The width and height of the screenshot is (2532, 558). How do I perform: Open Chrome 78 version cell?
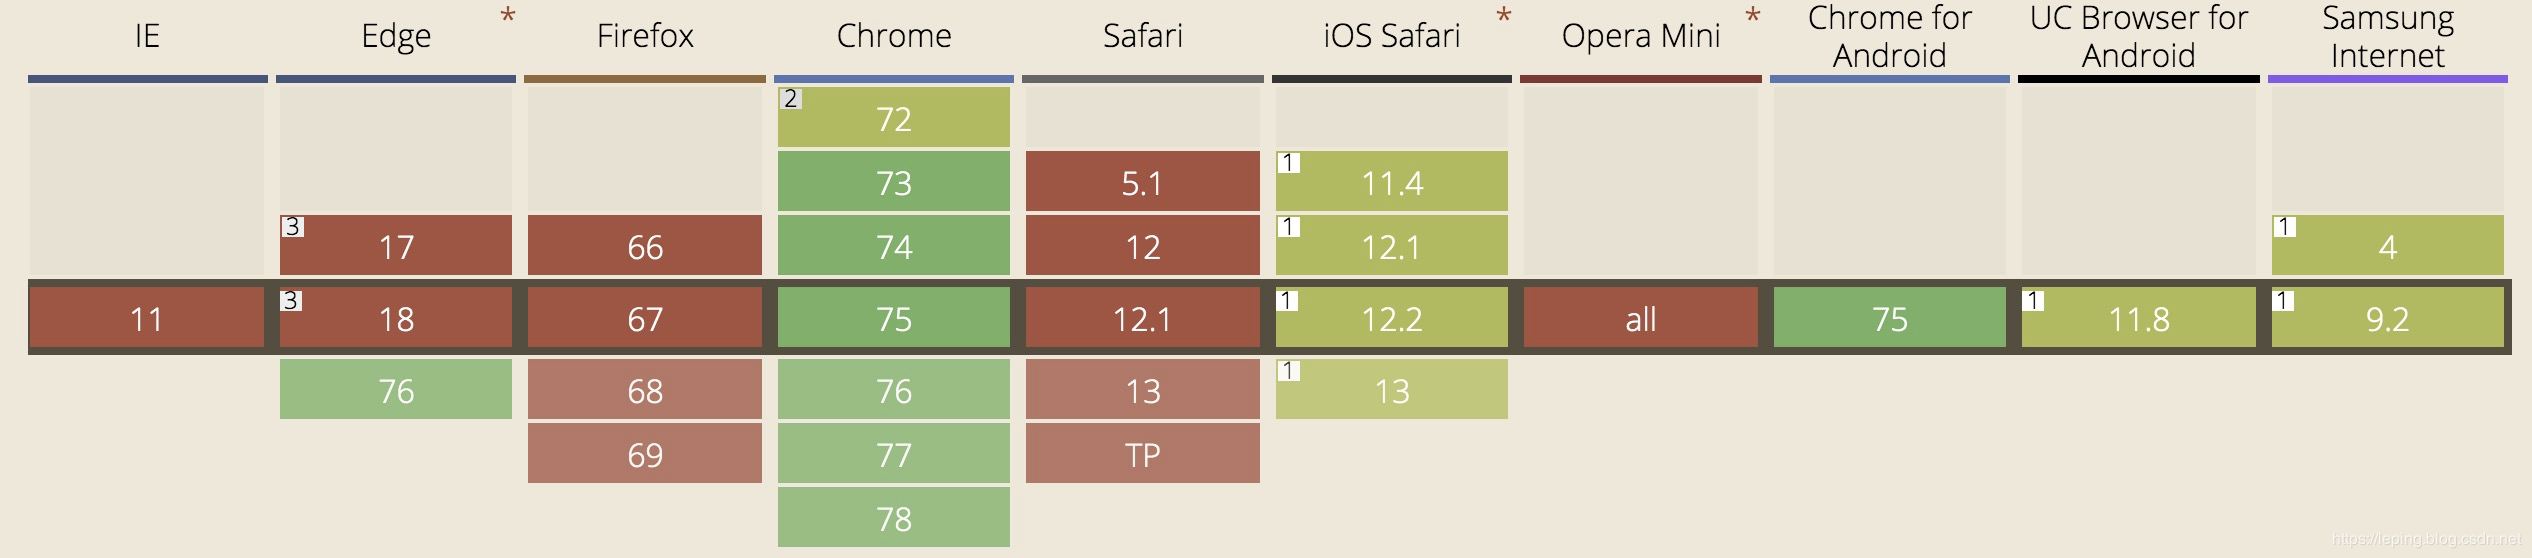894,518
